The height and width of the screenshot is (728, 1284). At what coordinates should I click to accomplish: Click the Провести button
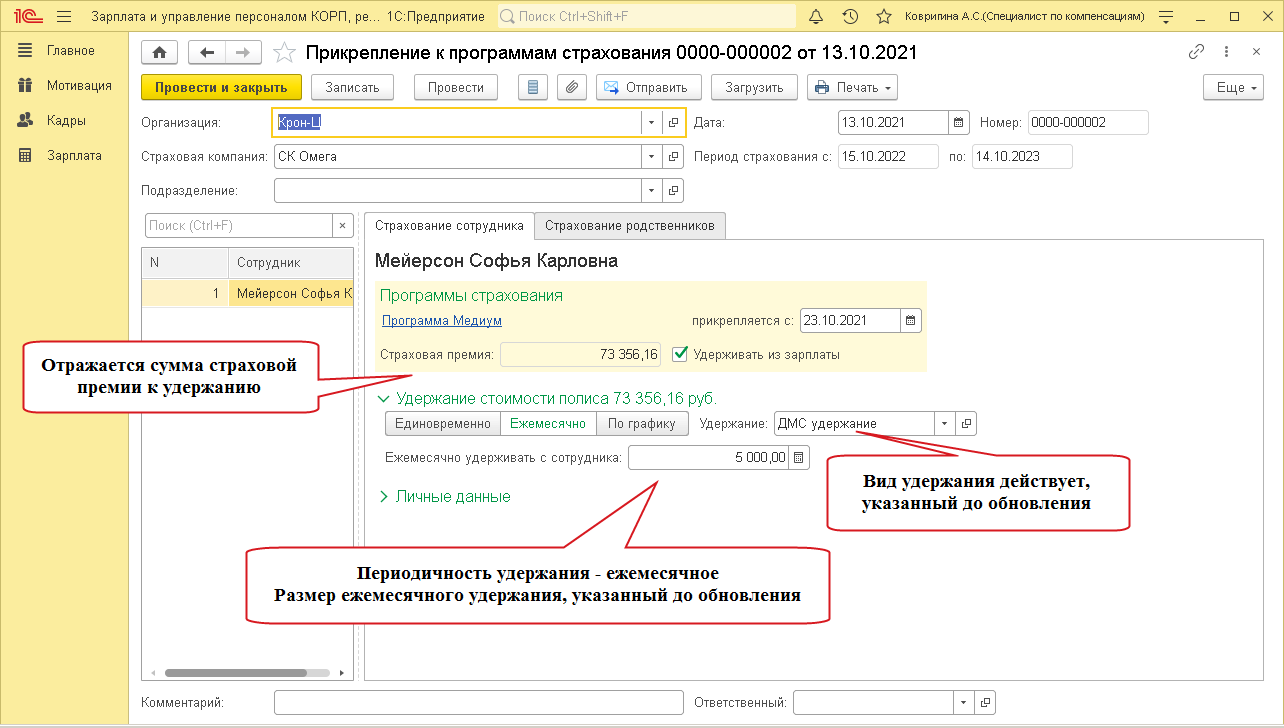[456, 87]
